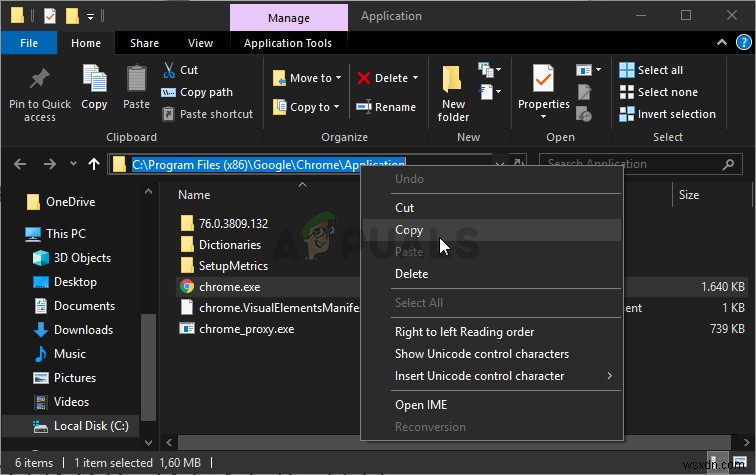Select Show Unicode control characters
756x475 pixels.
pyautogui.click(x=492, y=354)
